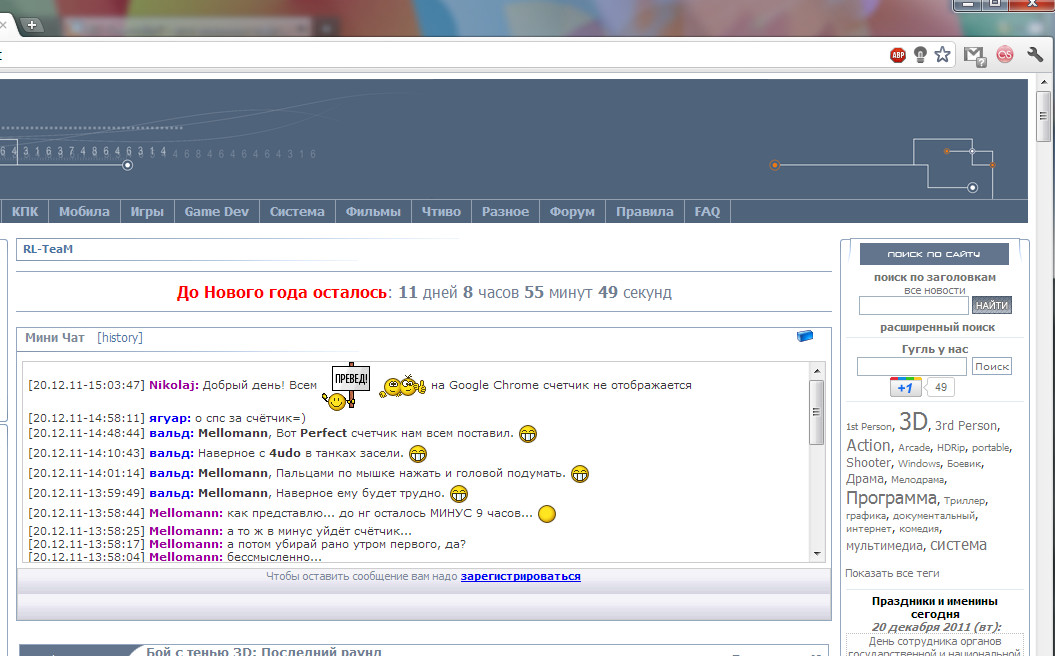
Task: Click the 1st Person tag
Action: tap(868, 427)
